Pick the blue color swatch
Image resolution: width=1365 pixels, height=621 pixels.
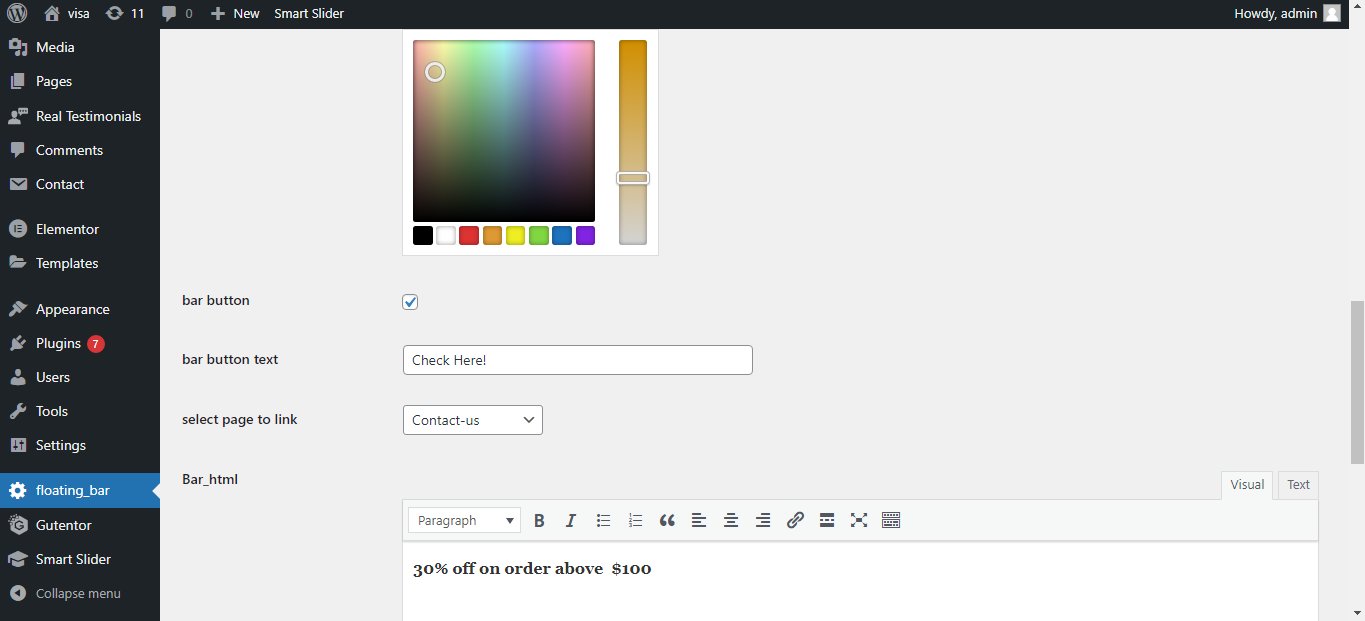[562, 236]
